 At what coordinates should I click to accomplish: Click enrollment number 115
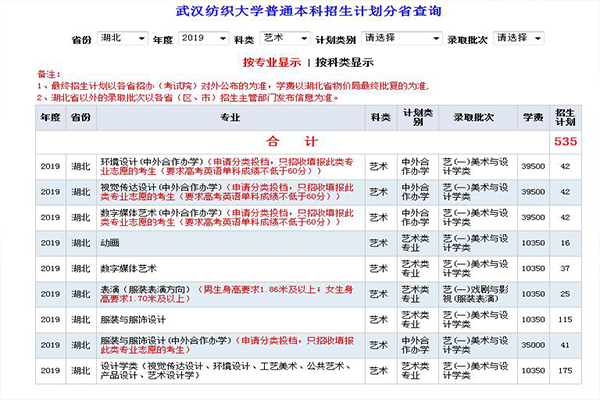pos(565,320)
